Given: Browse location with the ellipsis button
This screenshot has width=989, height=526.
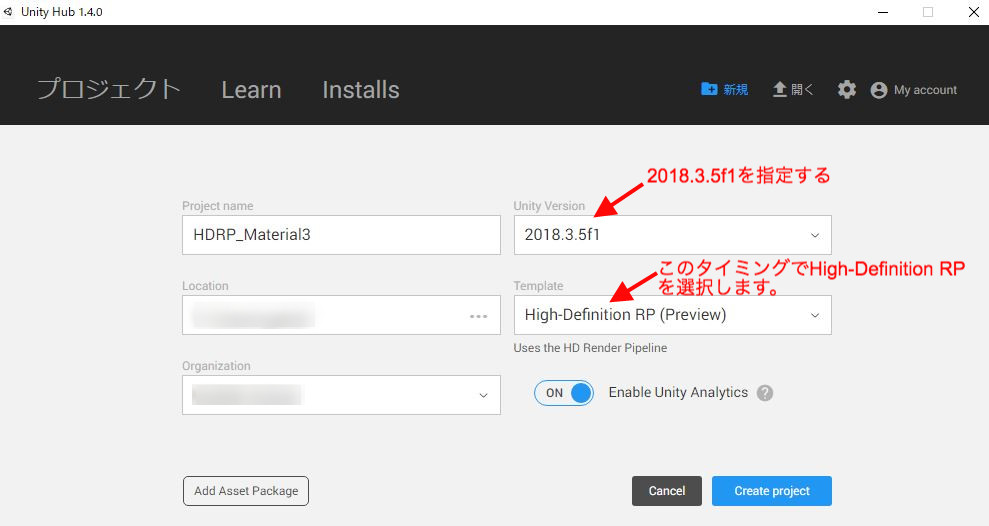Looking at the screenshot, I should click(x=479, y=316).
